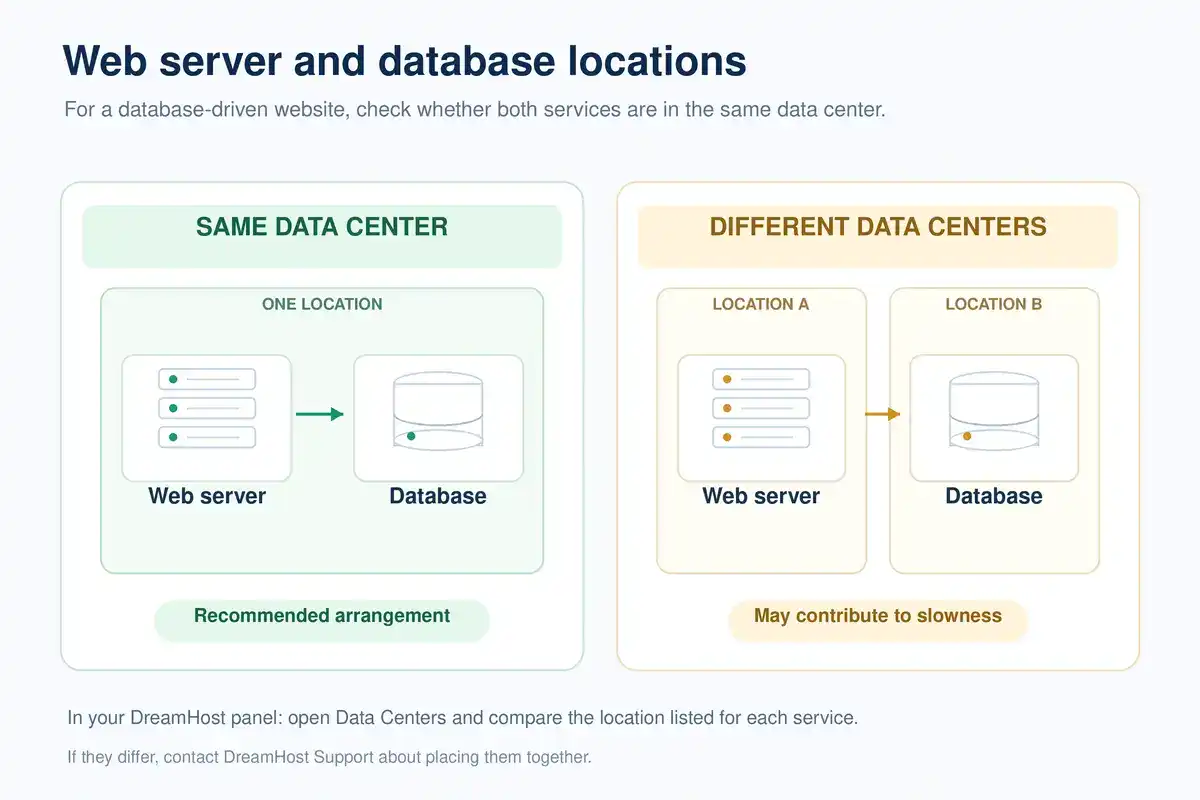
Task: Click the 'LOCATION A' label
Action: click(761, 304)
